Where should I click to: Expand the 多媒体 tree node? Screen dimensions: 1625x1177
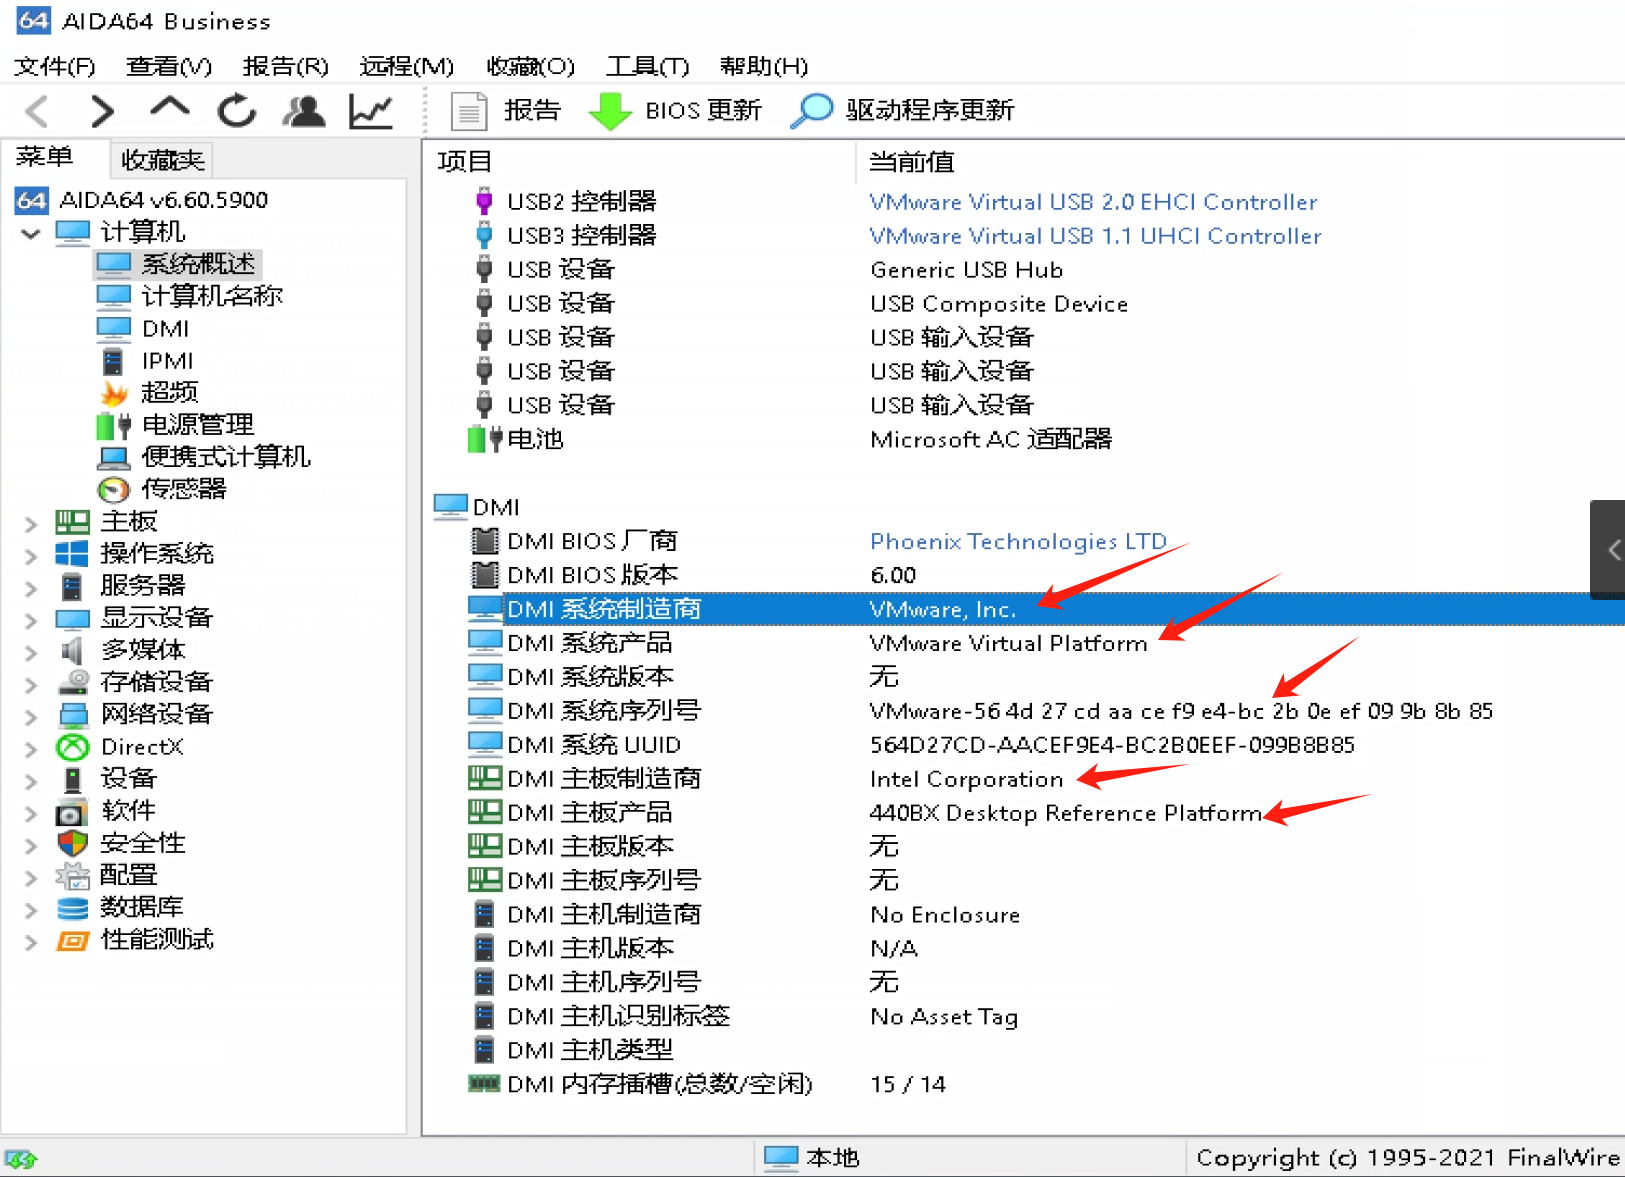(x=31, y=652)
